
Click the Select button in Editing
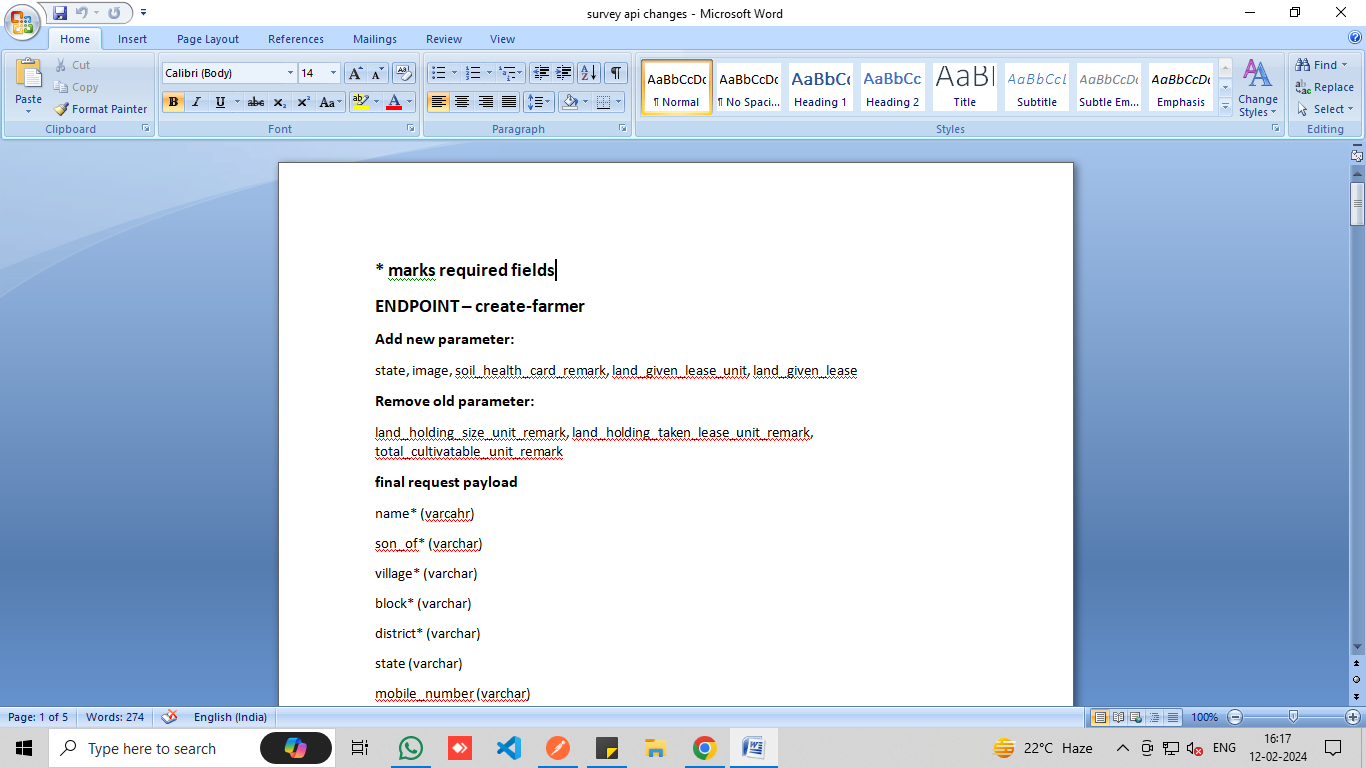click(1324, 109)
